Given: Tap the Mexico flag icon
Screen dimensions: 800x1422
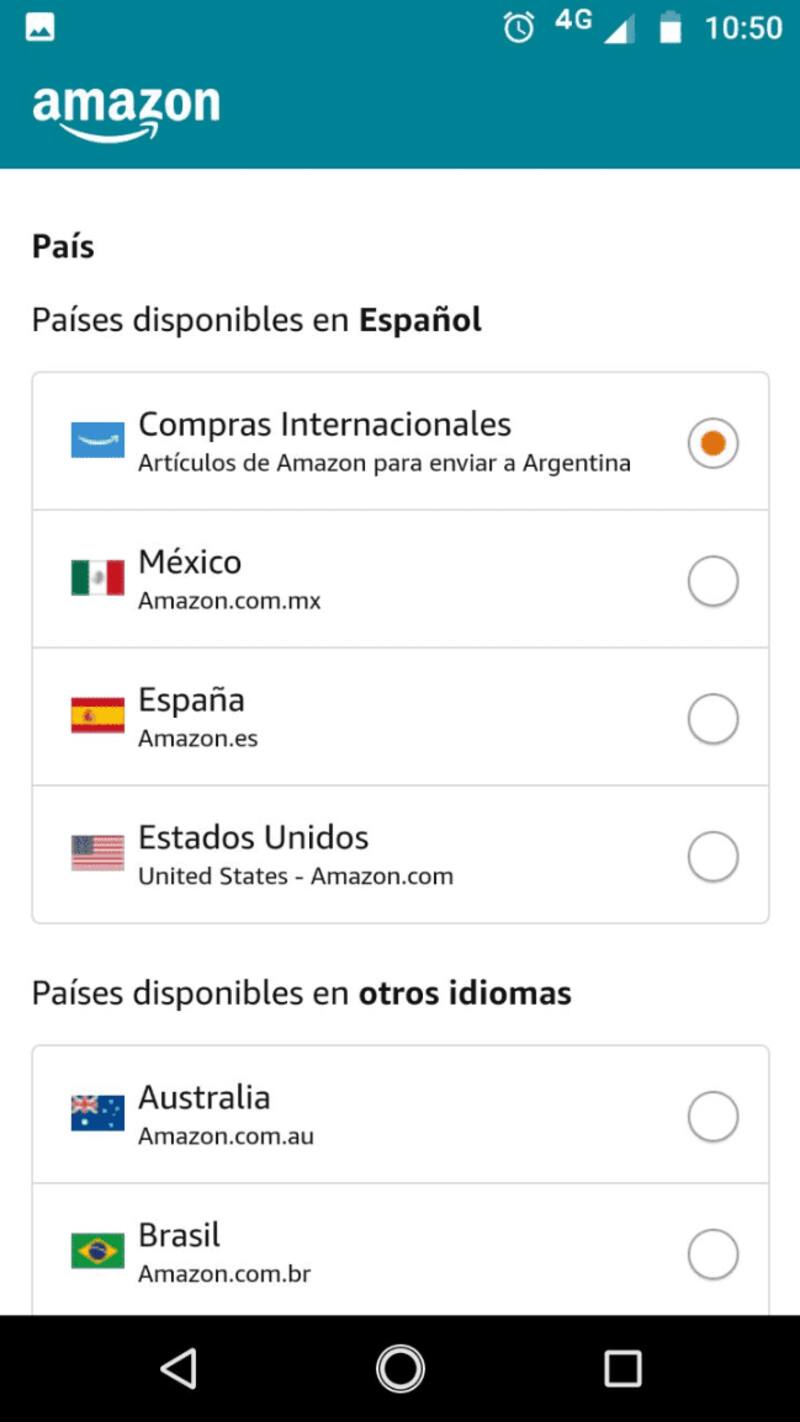Looking at the screenshot, I should [98, 578].
